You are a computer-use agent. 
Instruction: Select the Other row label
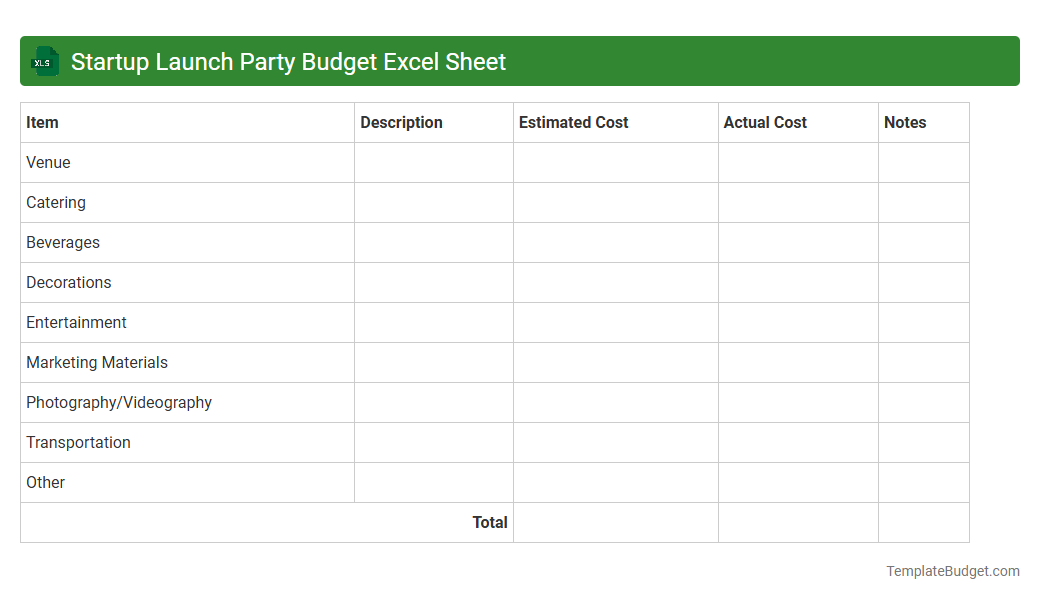pyautogui.click(x=45, y=482)
